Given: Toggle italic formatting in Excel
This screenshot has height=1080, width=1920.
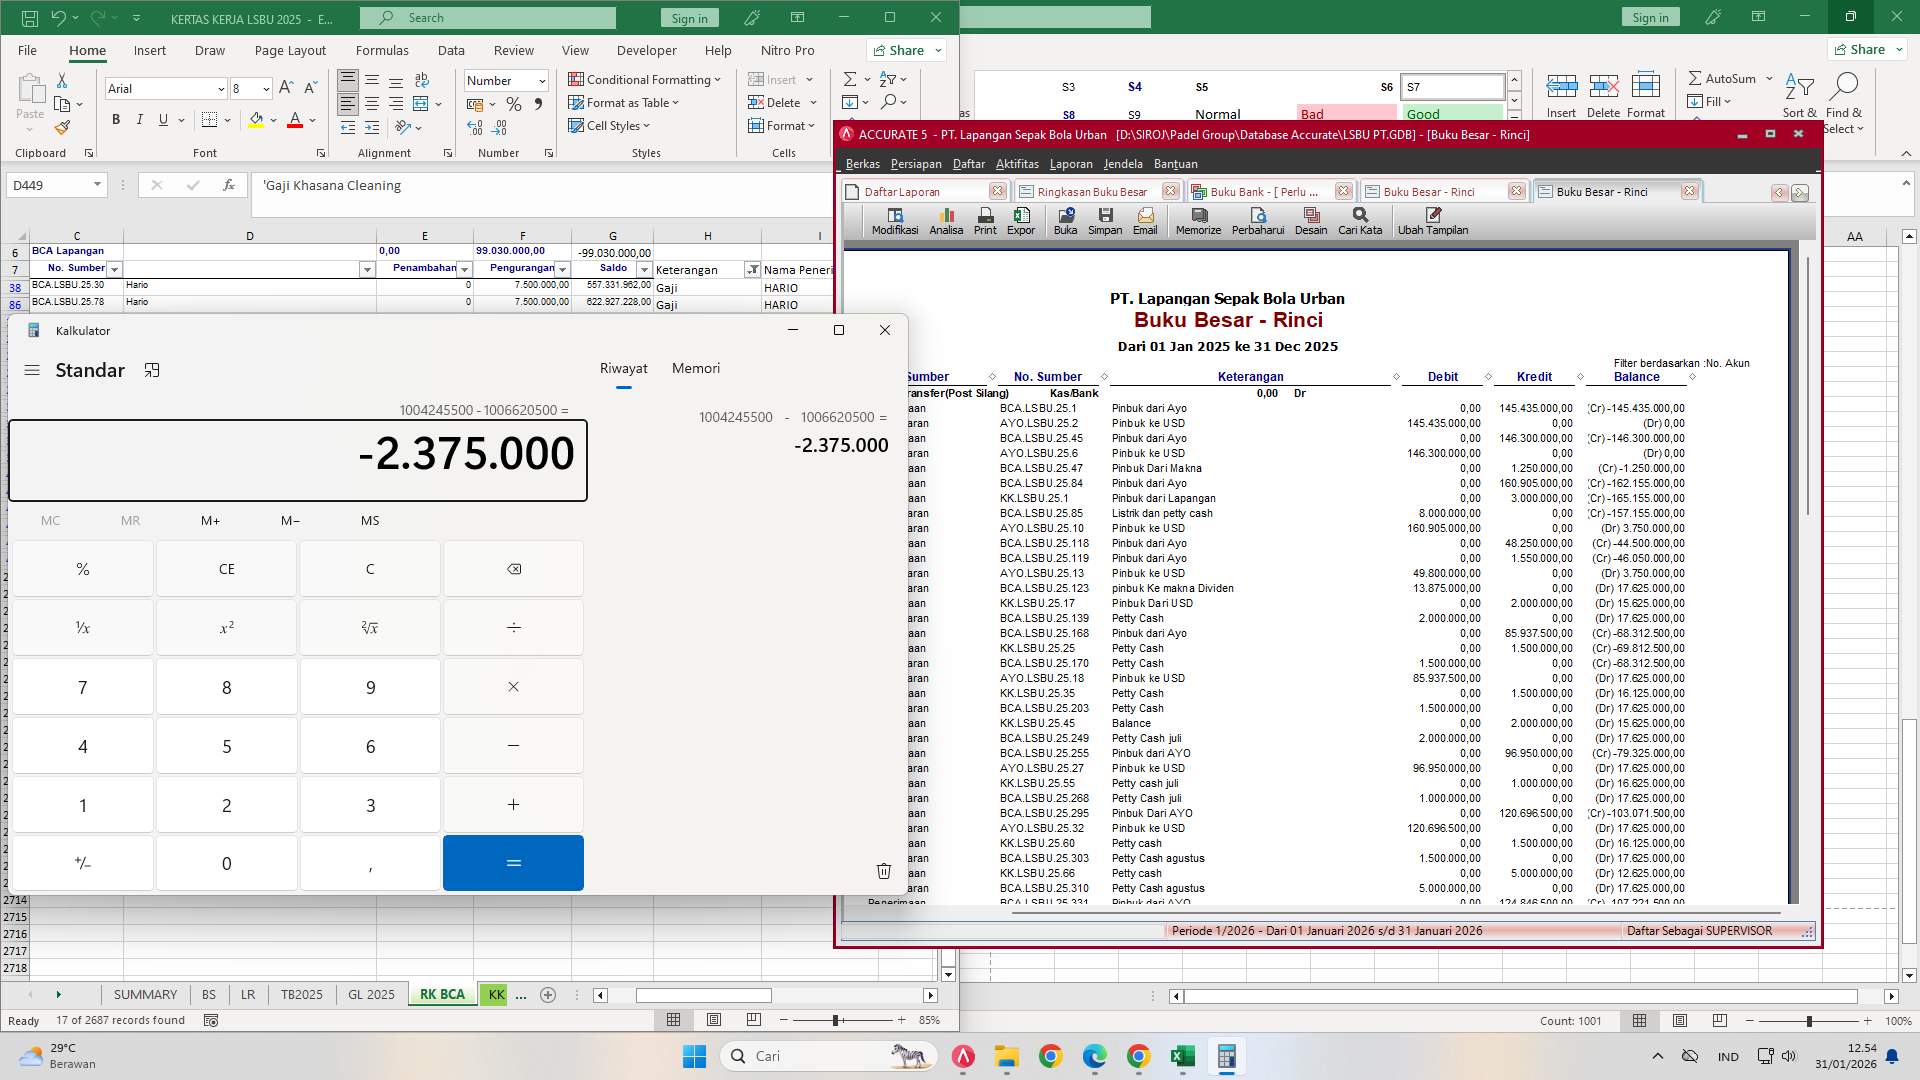Looking at the screenshot, I should [x=140, y=119].
